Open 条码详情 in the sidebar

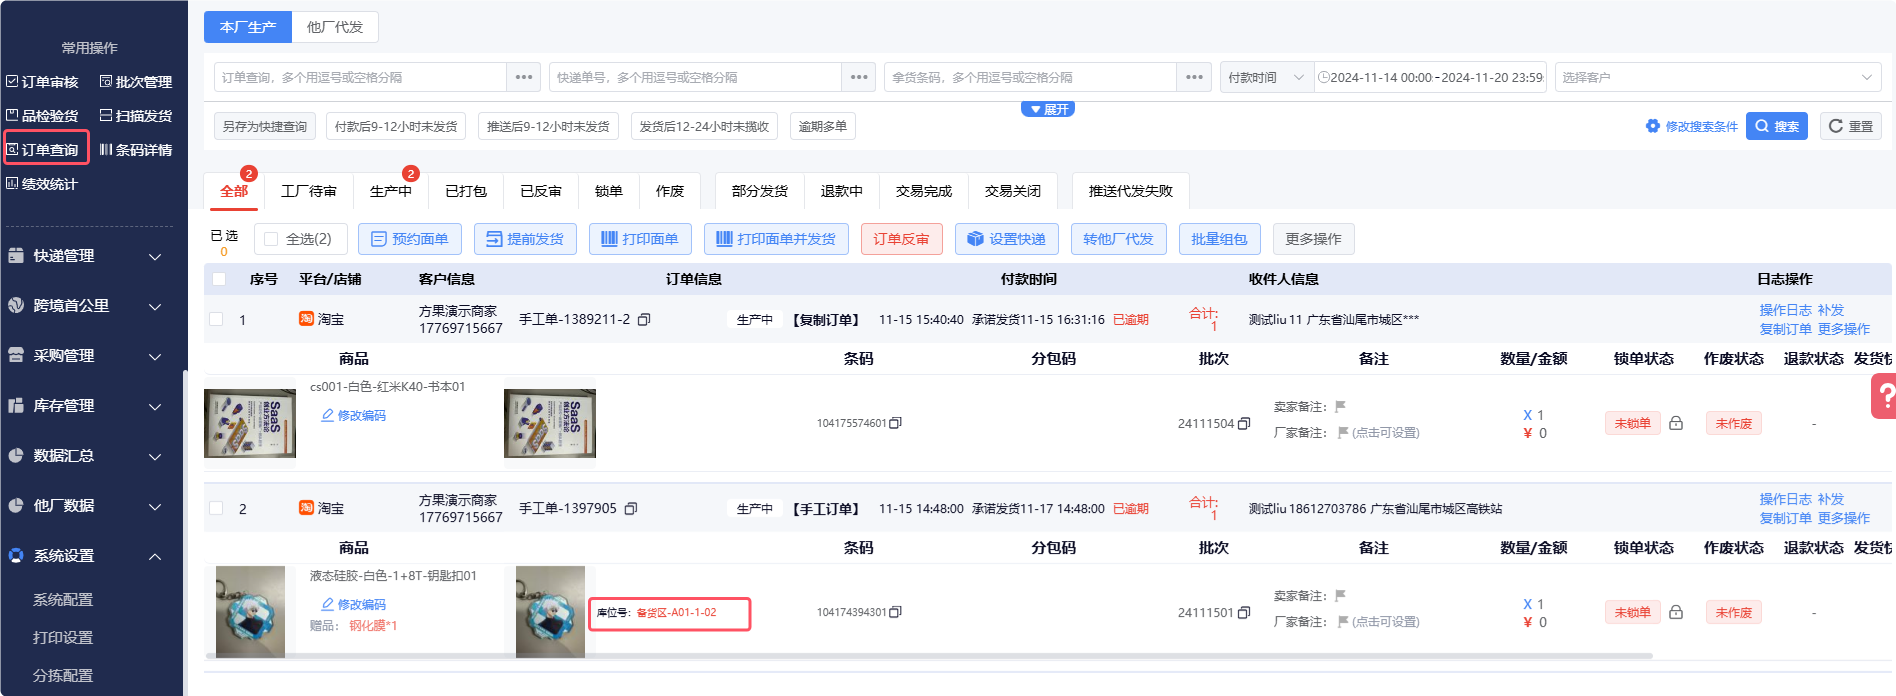(135, 150)
